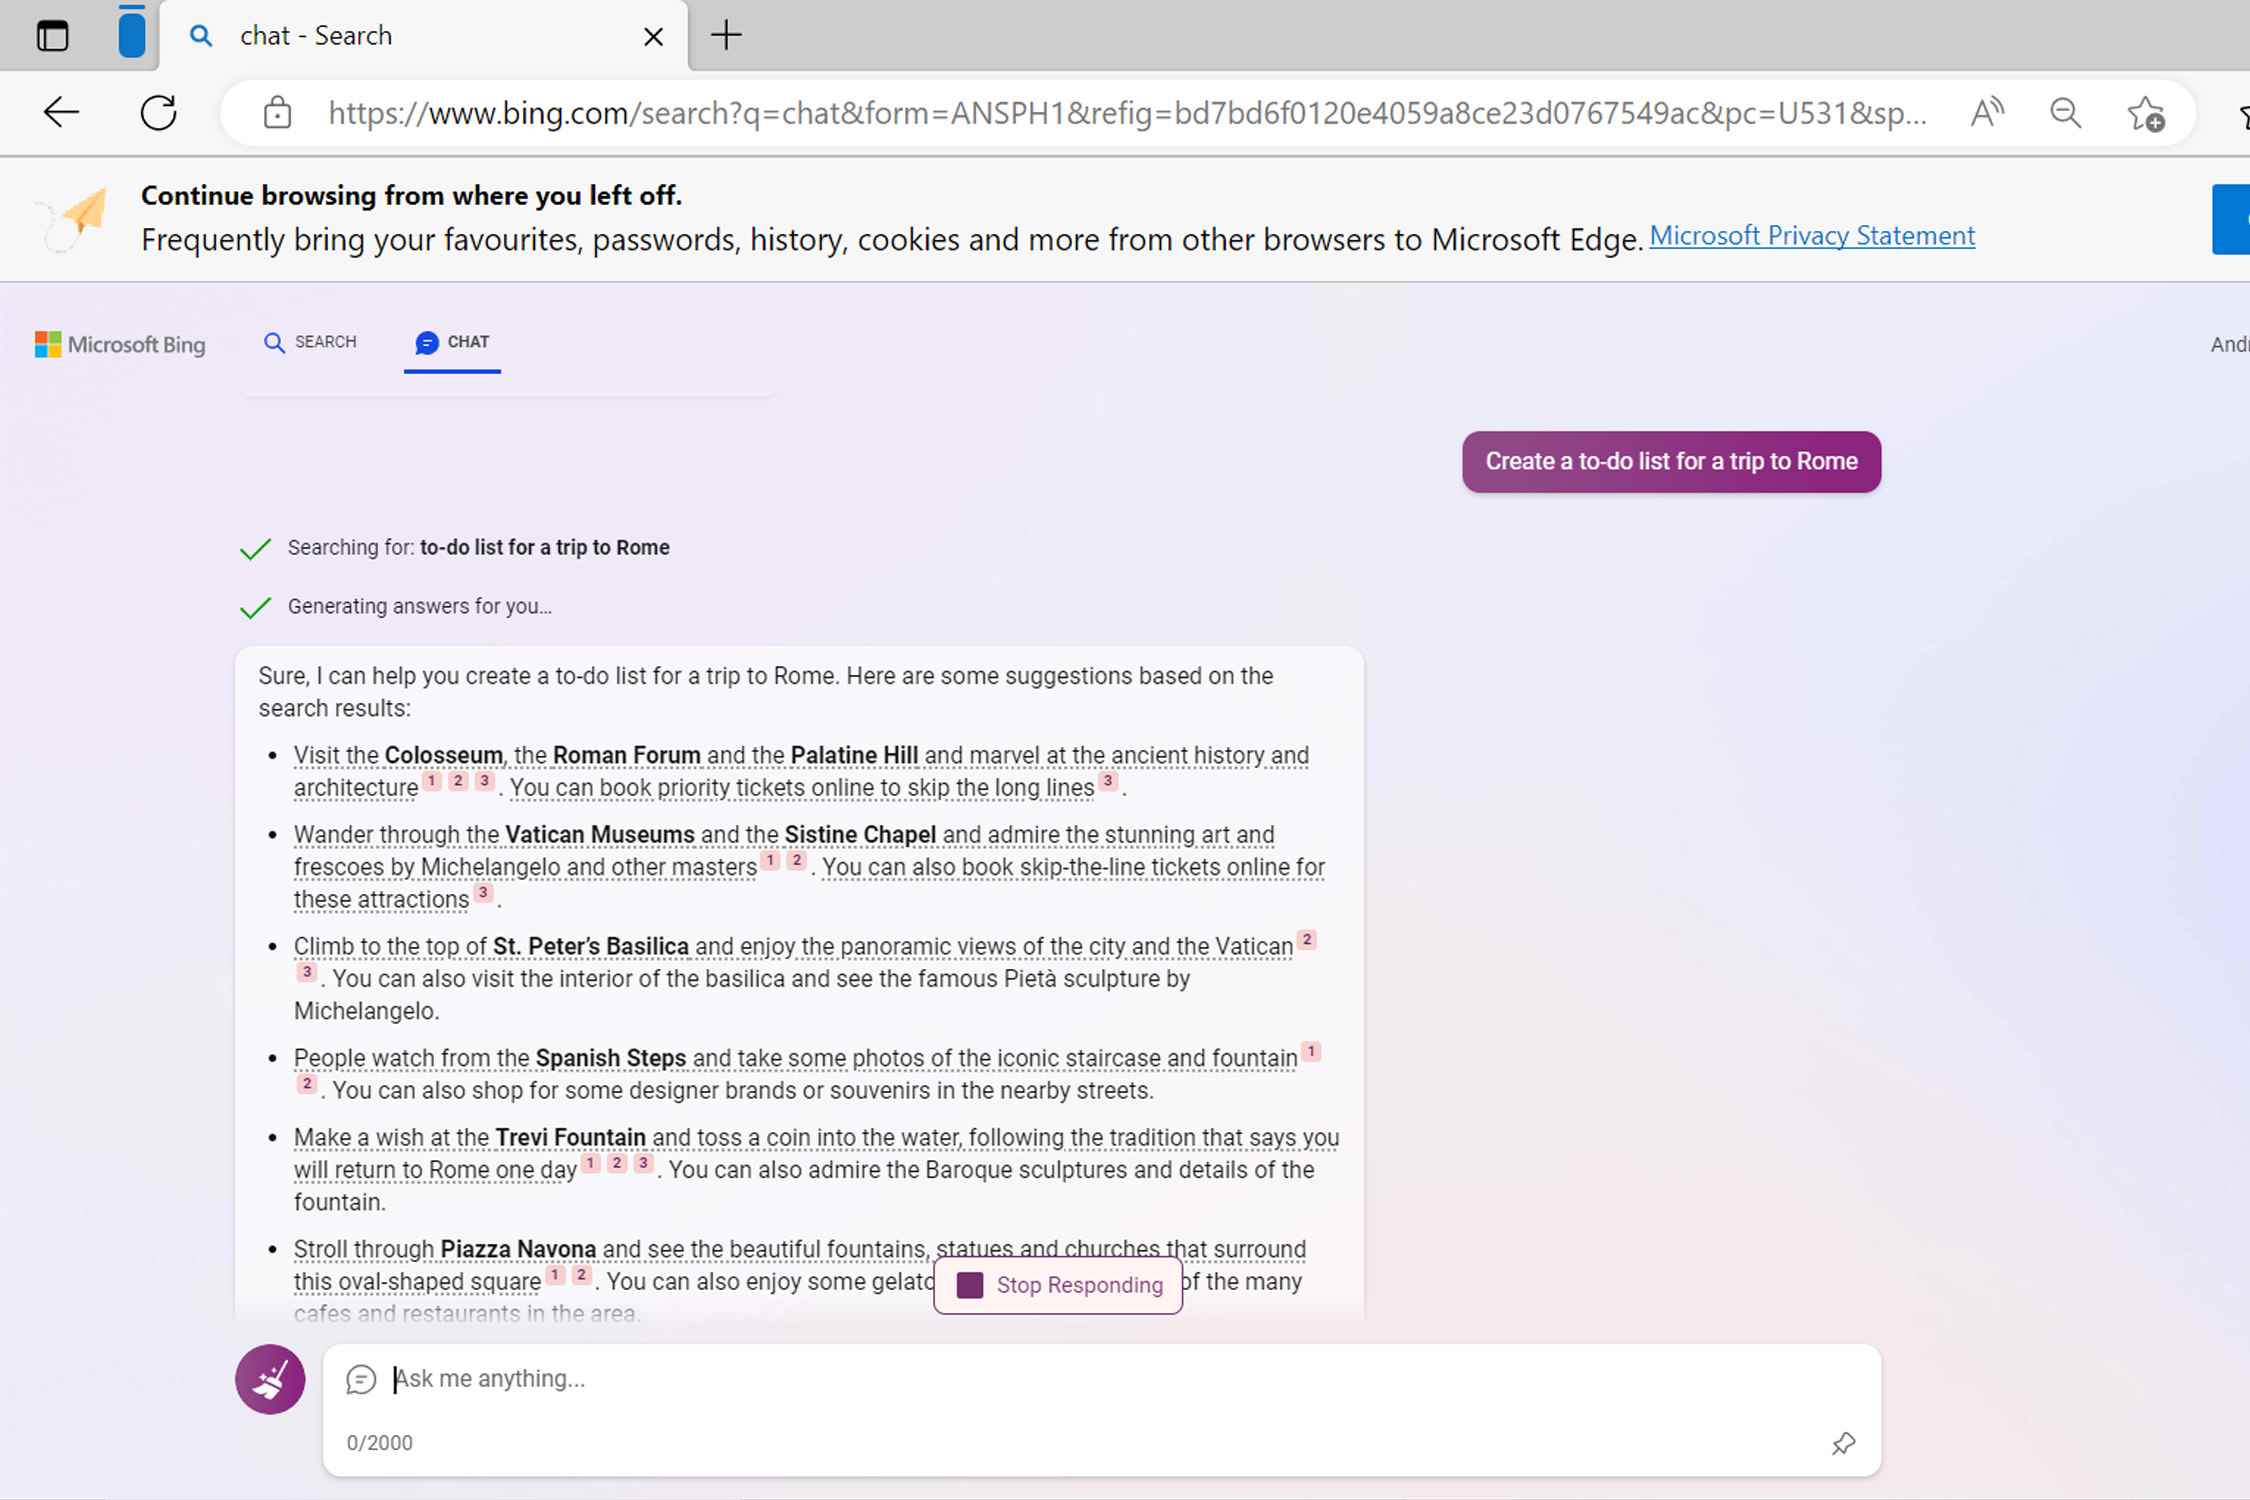Switch to the SEARCH tab
Viewport: 2250px width, 1500px height.
pyautogui.click(x=310, y=342)
